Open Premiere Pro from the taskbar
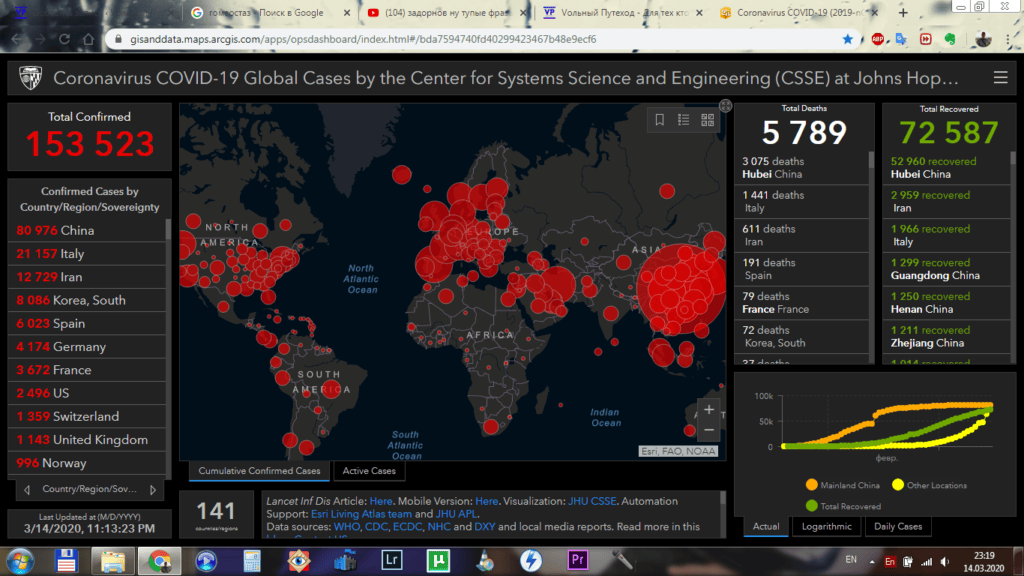1024x576 pixels. pyautogui.click(x=577, y=560)
